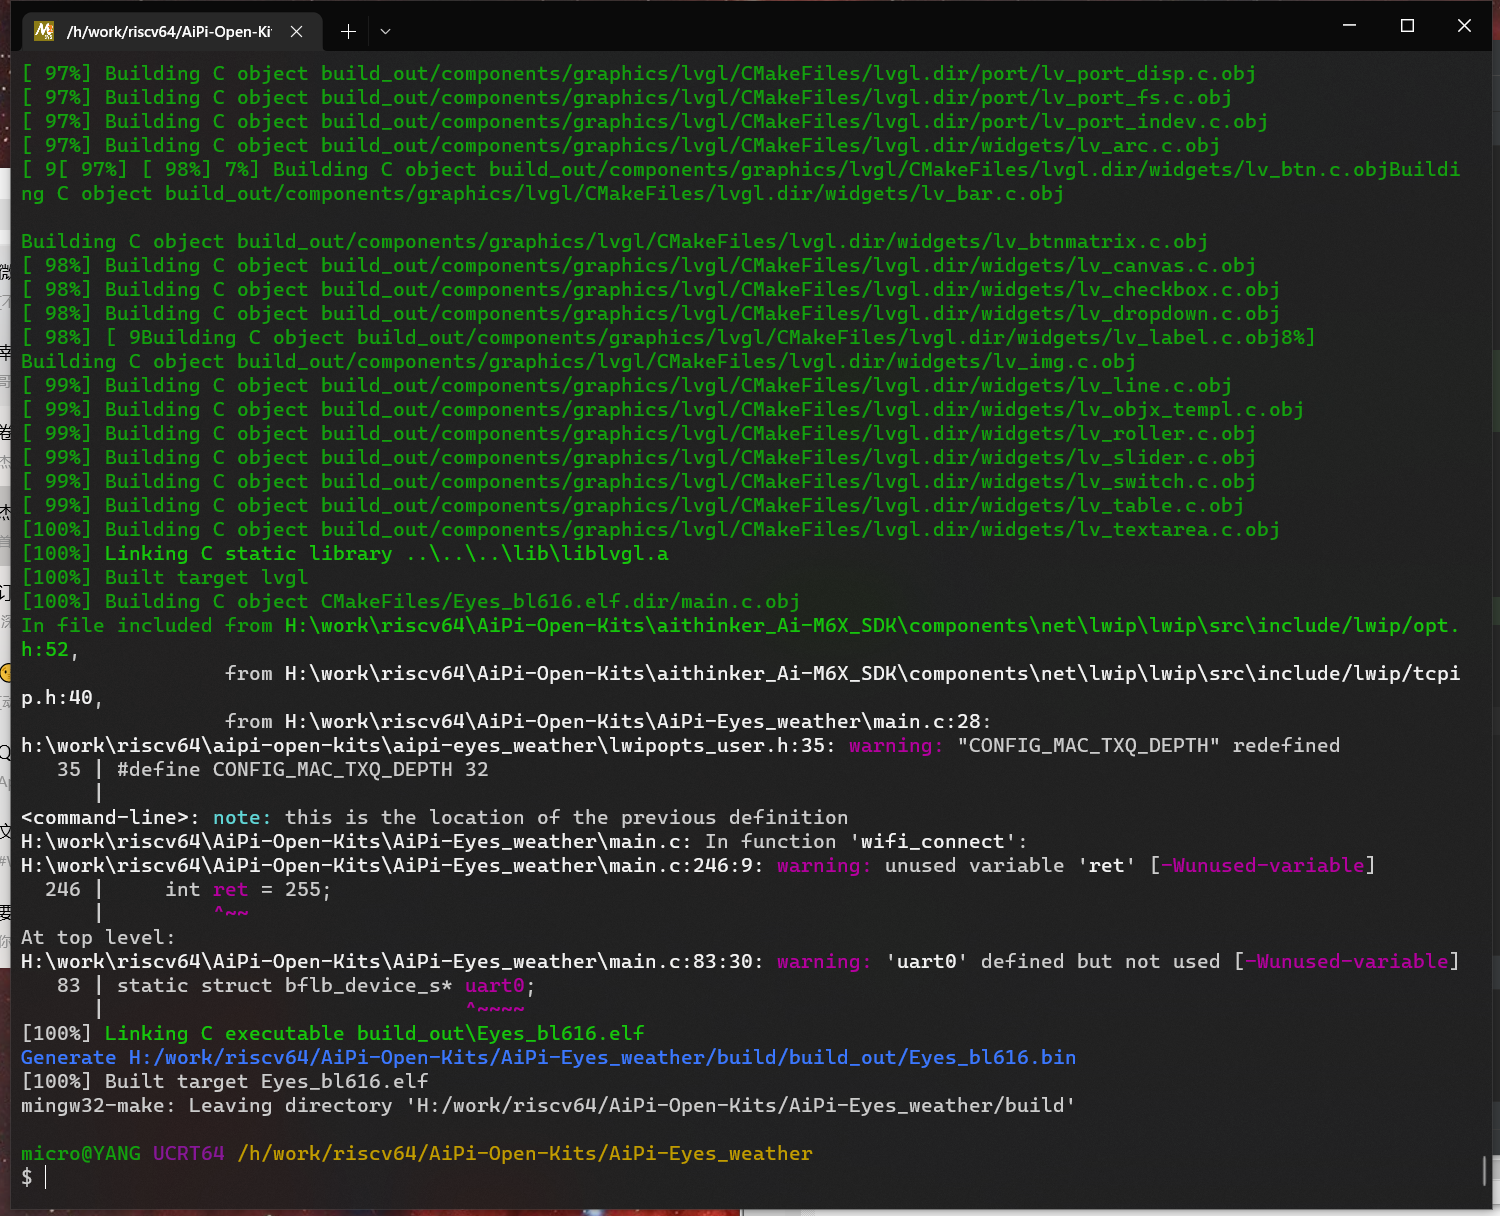Close the terminal window
Image resolution: width=1500 pixels, height=1216 pixels.
(x=1464, y=25)
